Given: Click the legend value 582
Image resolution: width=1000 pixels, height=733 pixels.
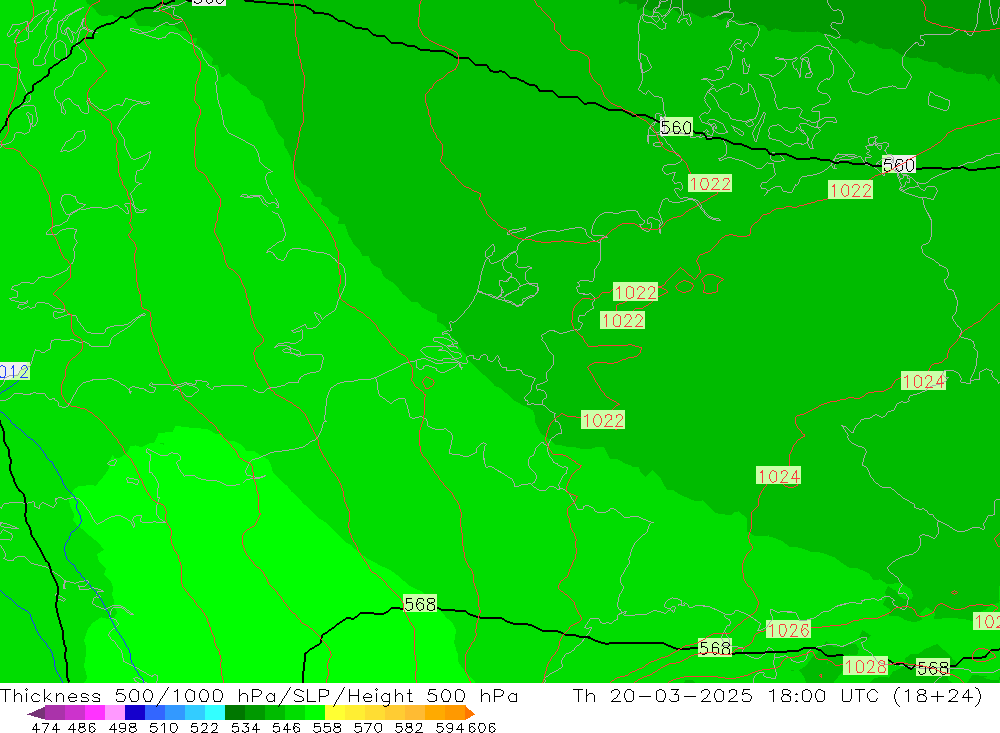Looking at the screenshot, I should tap(408, 727).
